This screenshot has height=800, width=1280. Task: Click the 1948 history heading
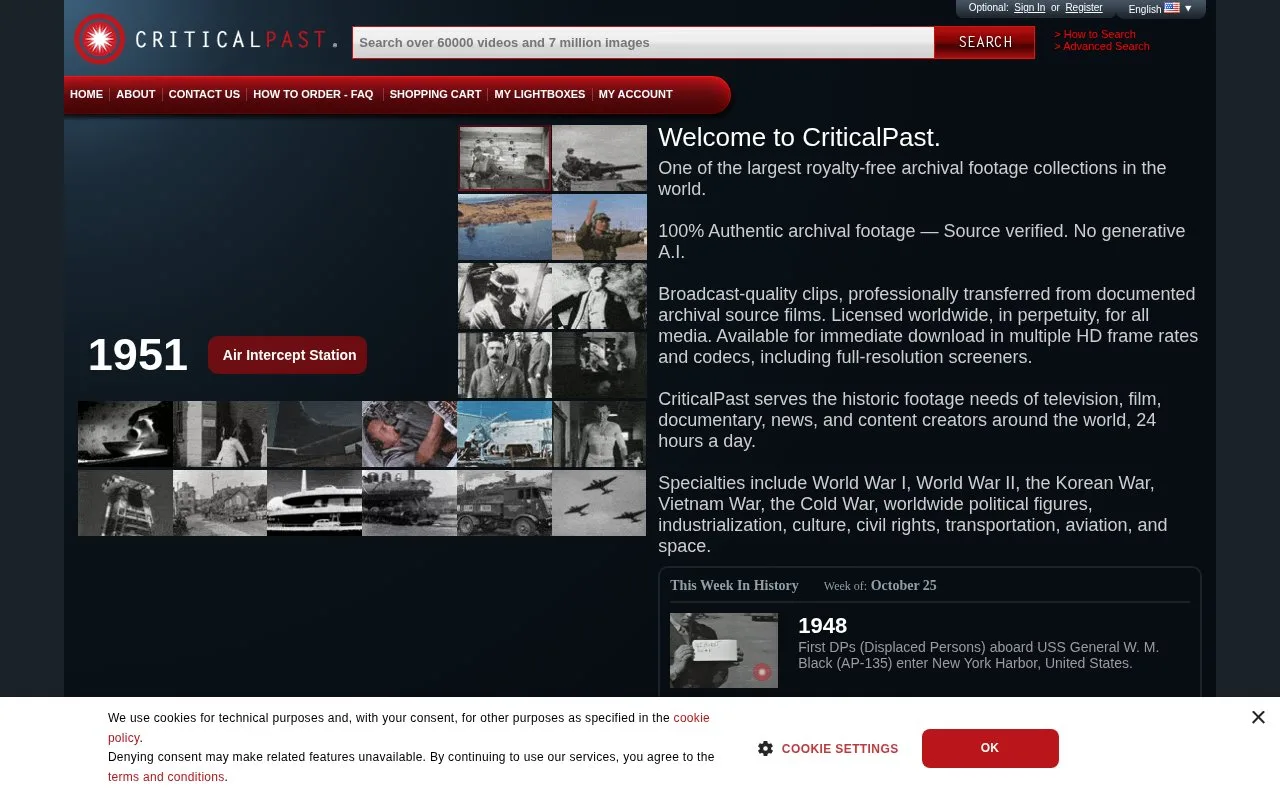[x=822, y=626]
